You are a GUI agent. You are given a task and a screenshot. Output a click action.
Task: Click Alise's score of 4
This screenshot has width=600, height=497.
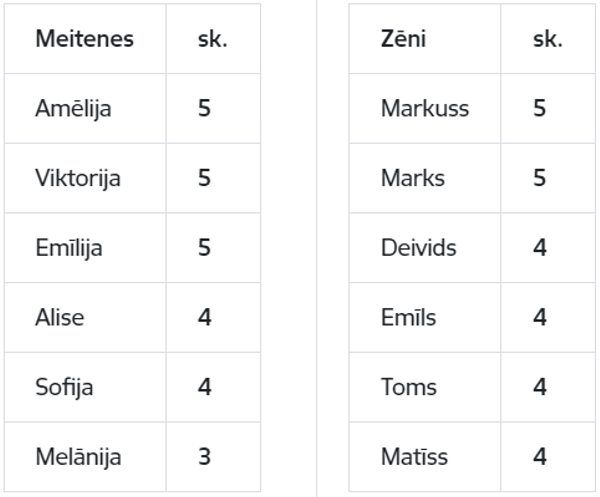point(204,317)
